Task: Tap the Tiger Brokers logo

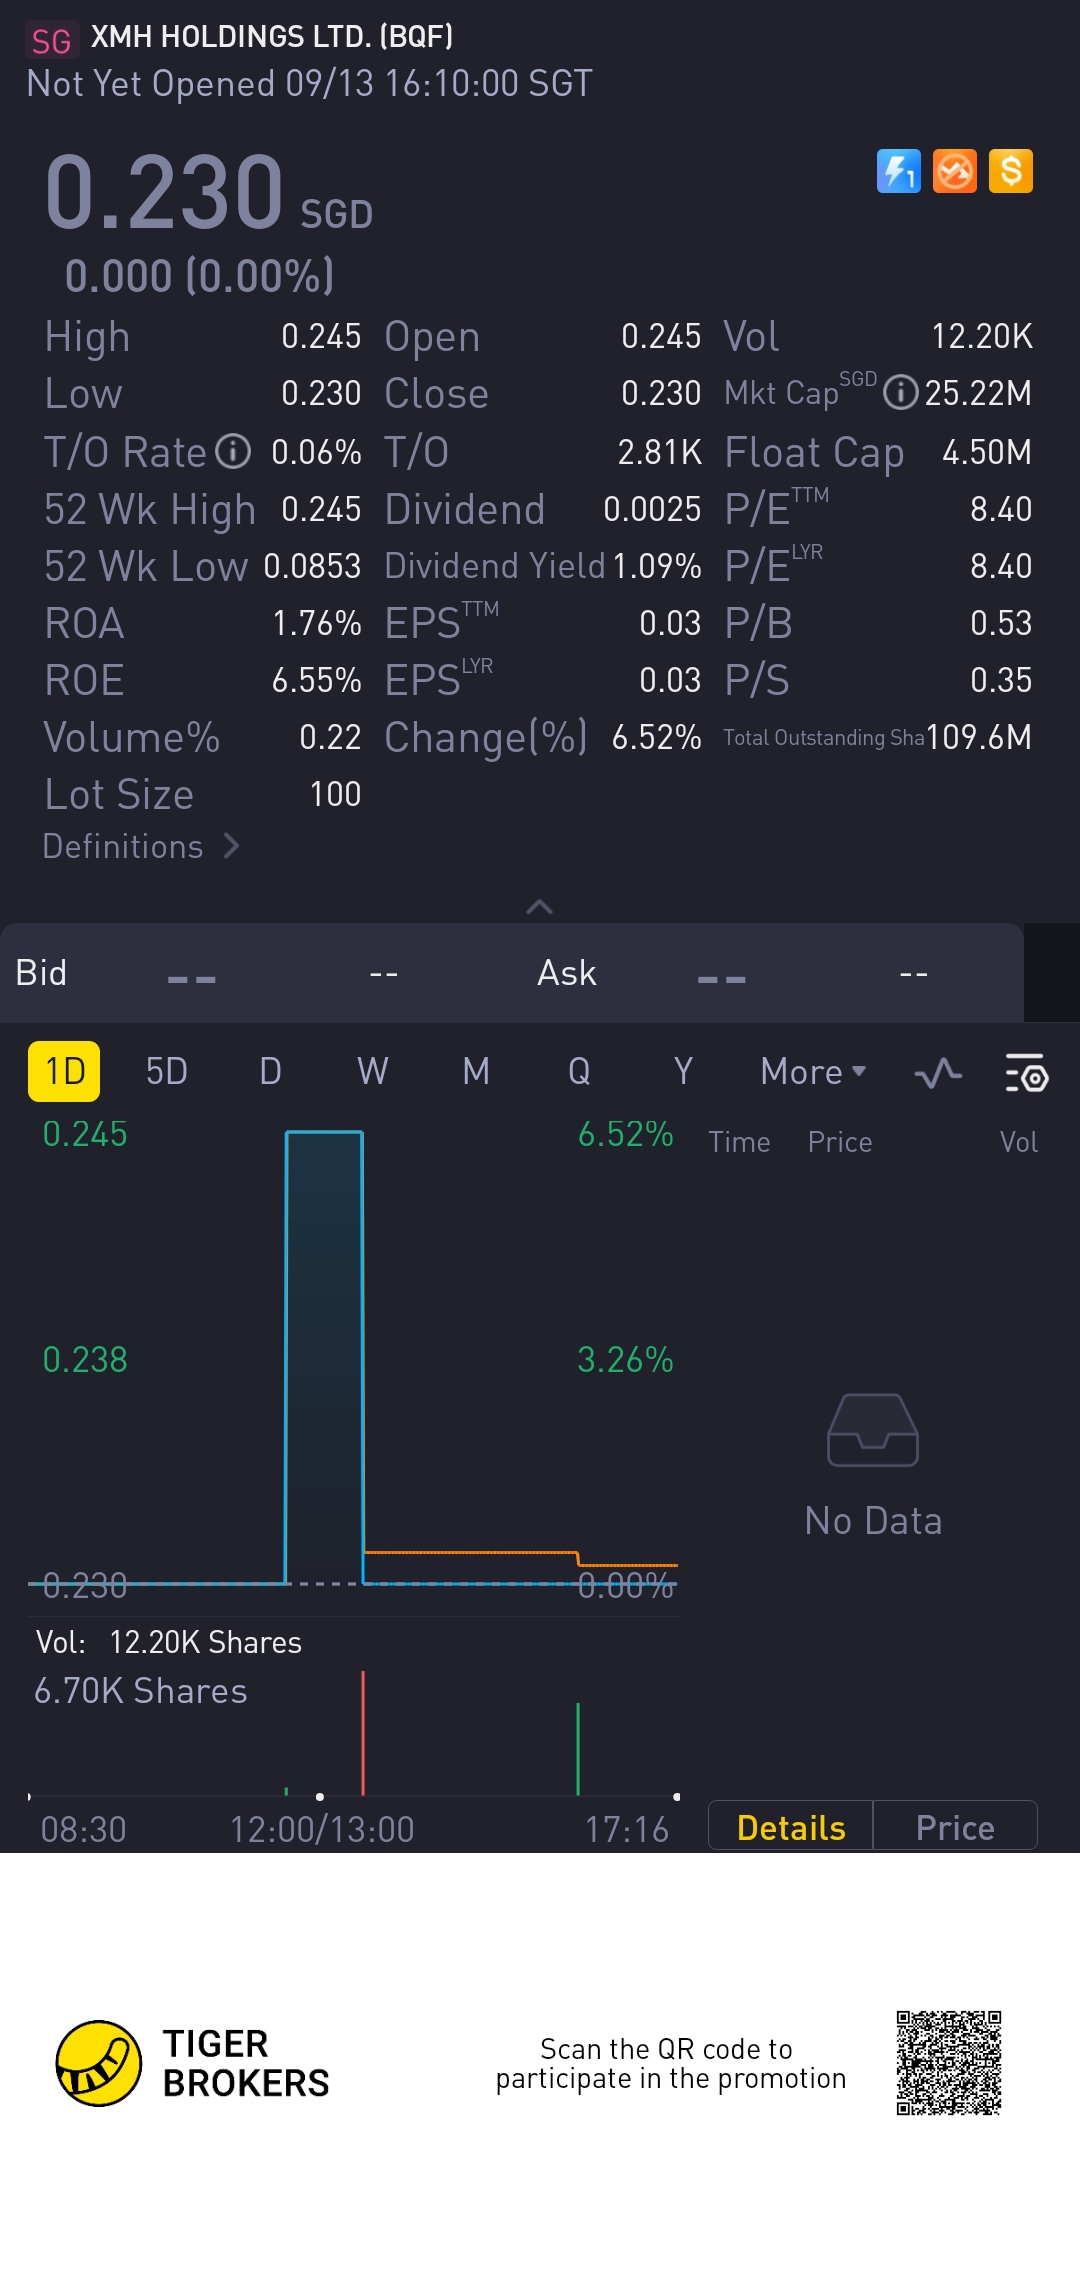Action: click(x=99, y=2063)
